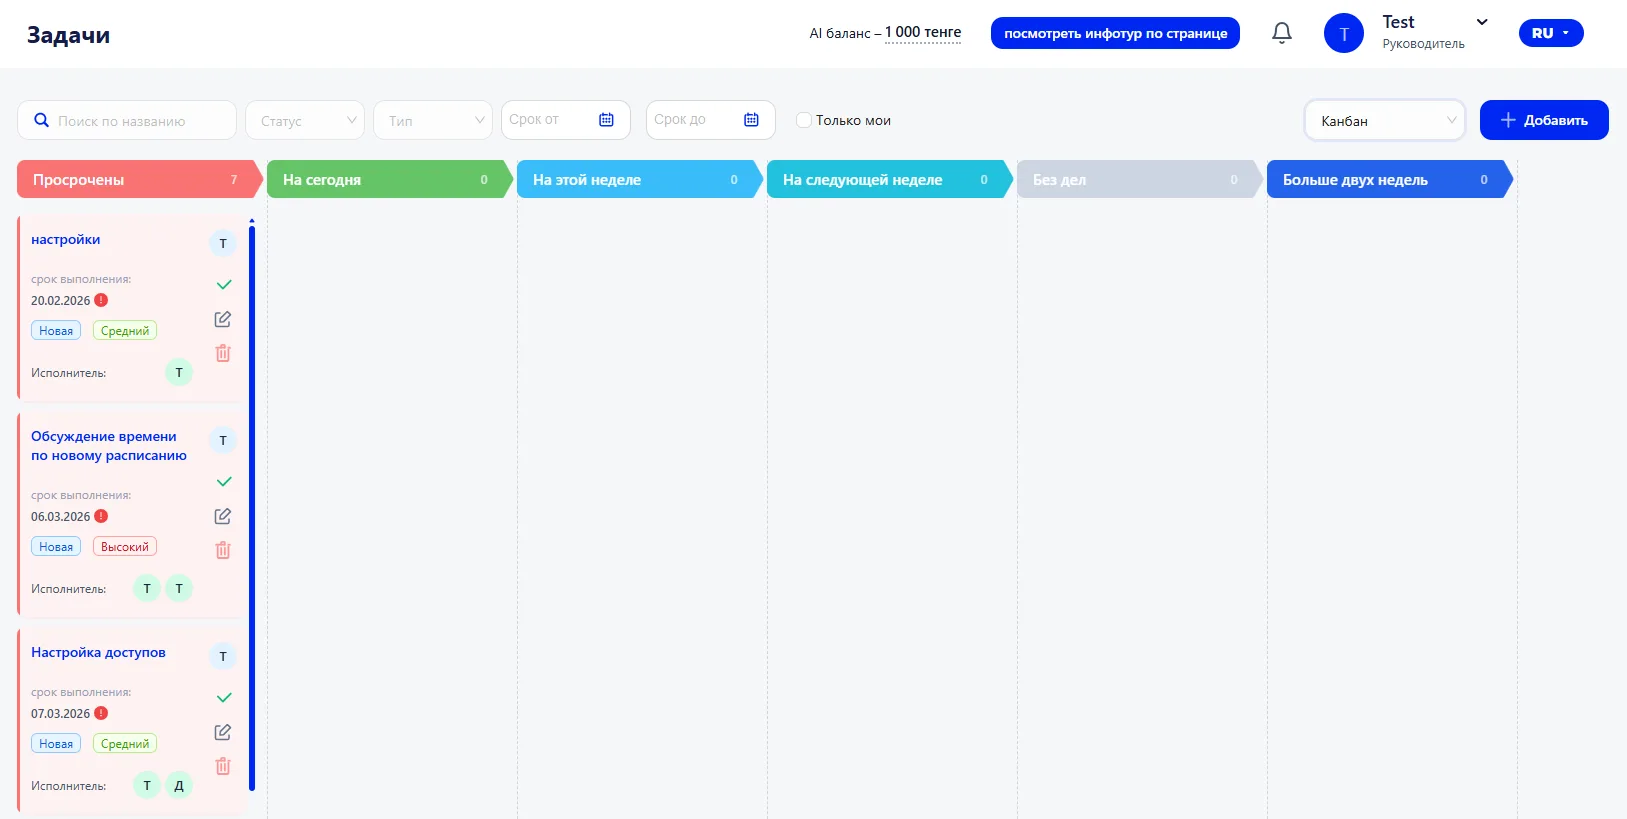Click the overdue warning icon next to 06.03.2026
This screenshot has height=819, width=1627.
tap(101, 516)
